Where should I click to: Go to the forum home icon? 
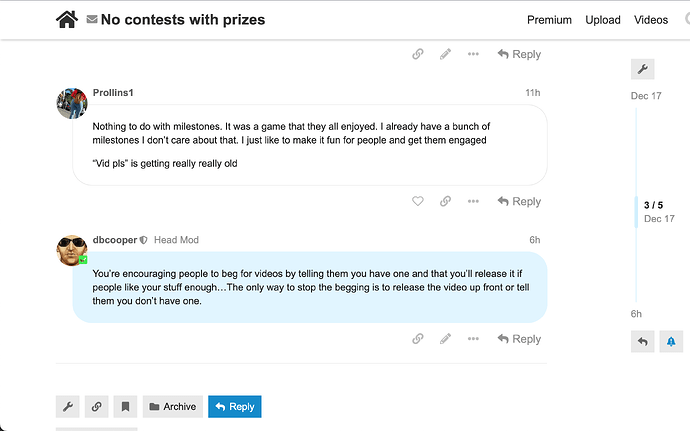(67, 20)
